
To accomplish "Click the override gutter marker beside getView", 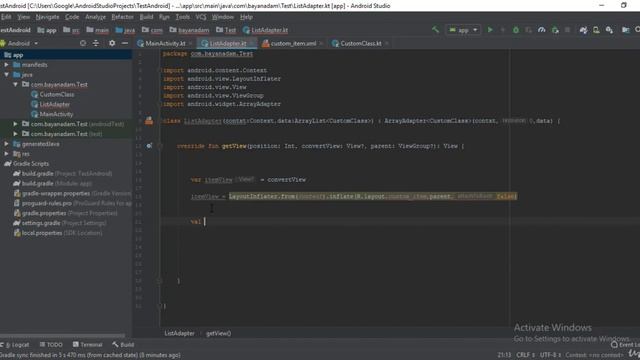I will click(x=149, y=146).
